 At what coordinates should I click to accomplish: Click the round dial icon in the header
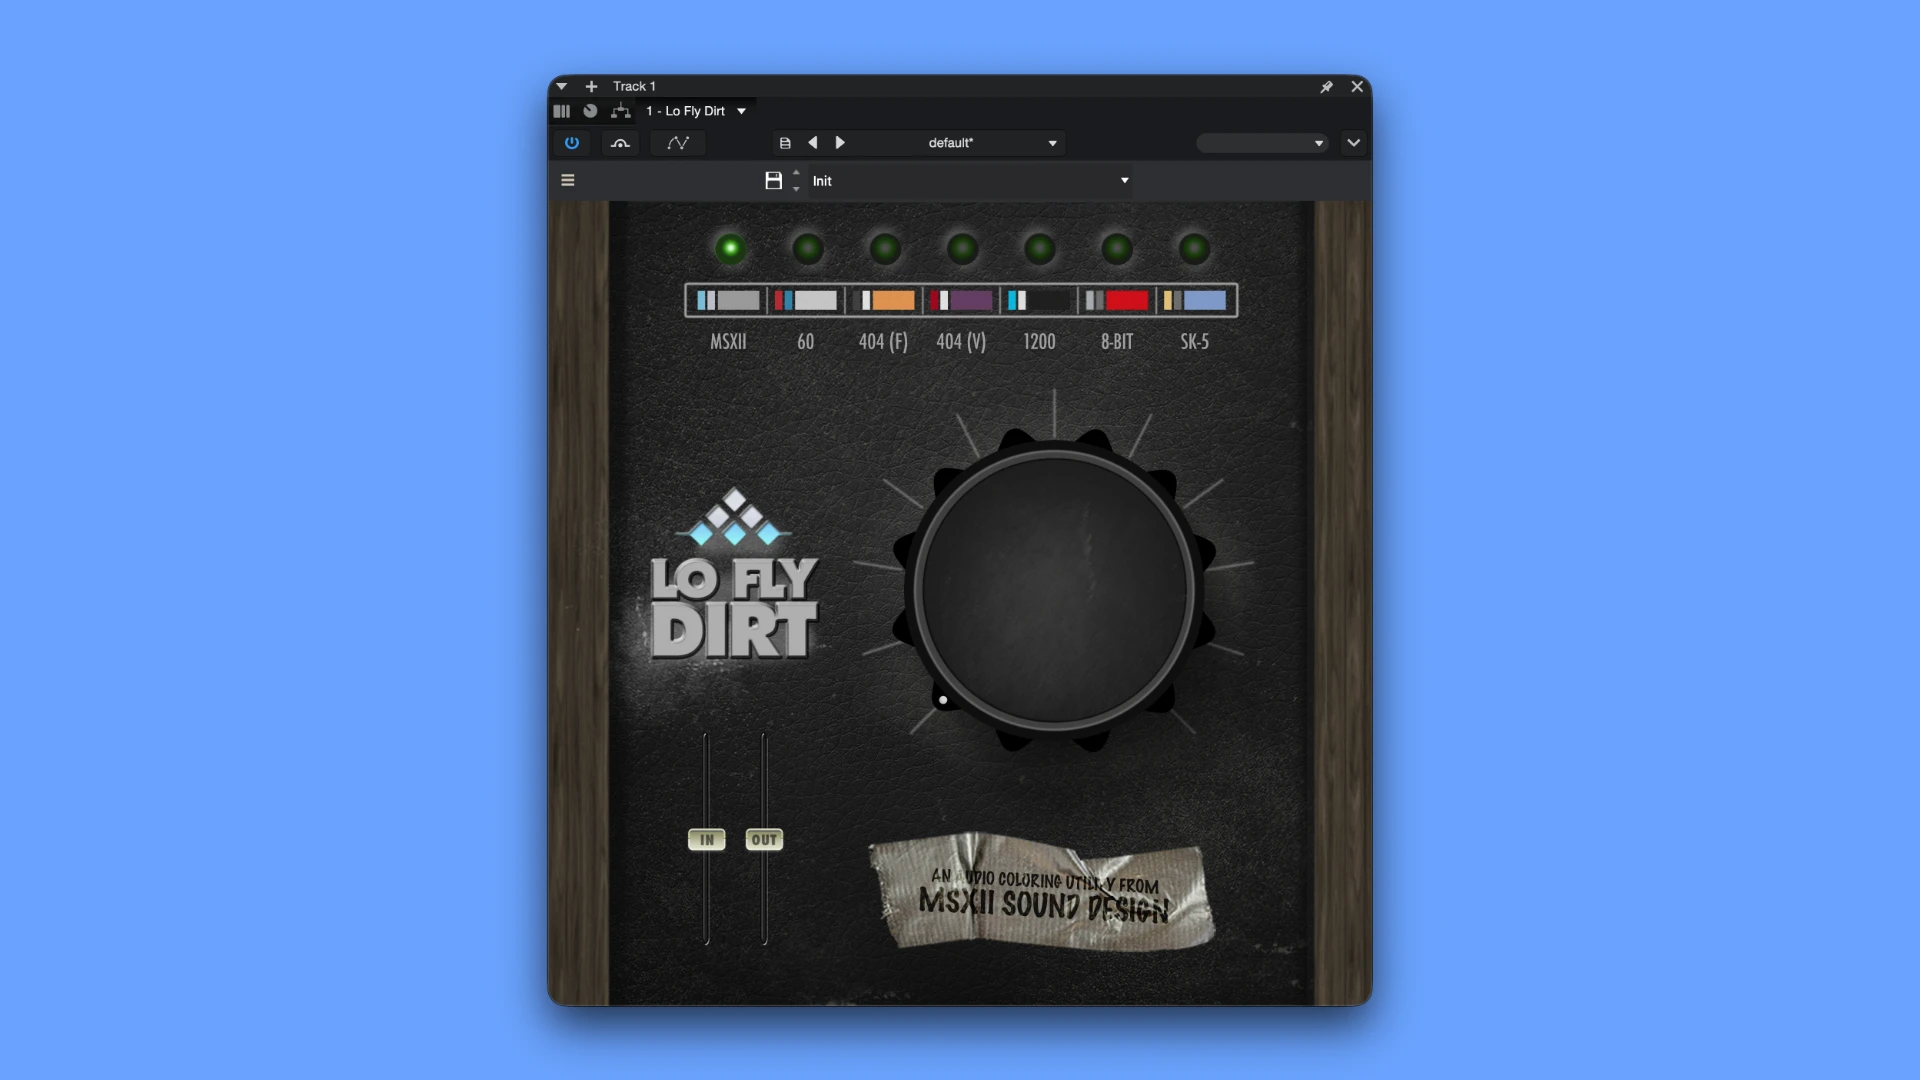click(x=591, y=111)
